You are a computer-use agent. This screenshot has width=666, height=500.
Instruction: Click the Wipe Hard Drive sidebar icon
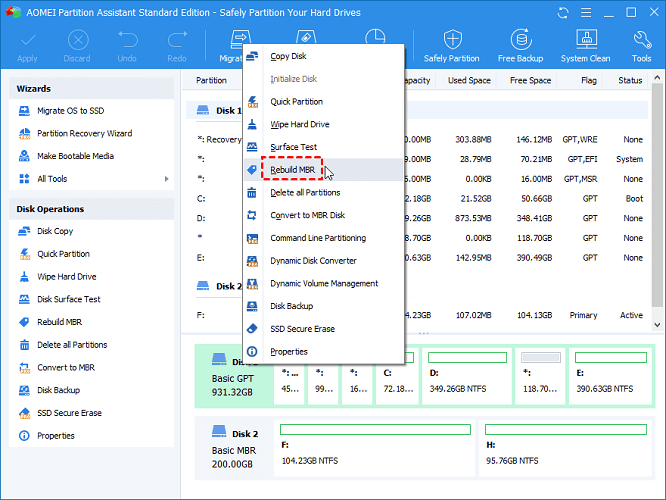coord(24,277)
